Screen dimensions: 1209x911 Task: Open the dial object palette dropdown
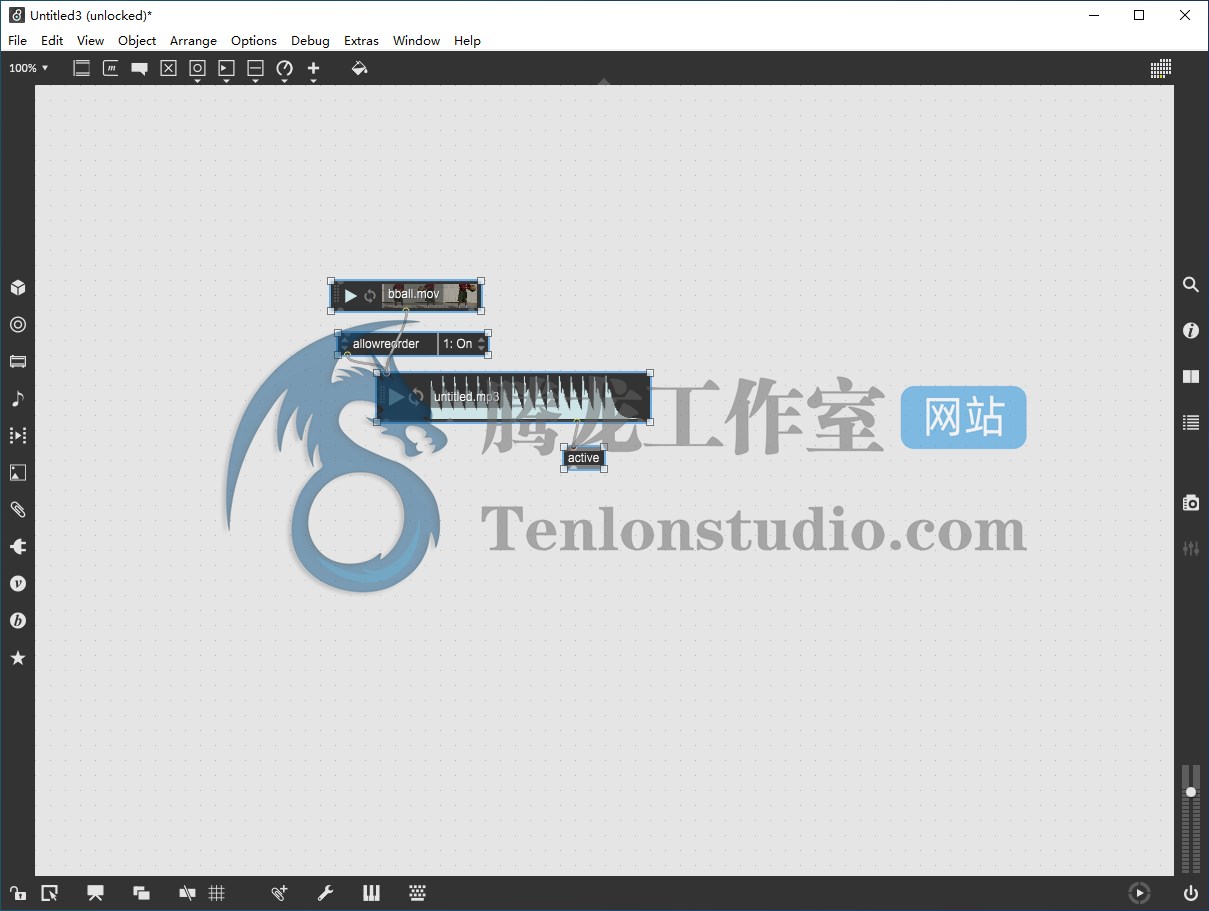tap(284, 70)
